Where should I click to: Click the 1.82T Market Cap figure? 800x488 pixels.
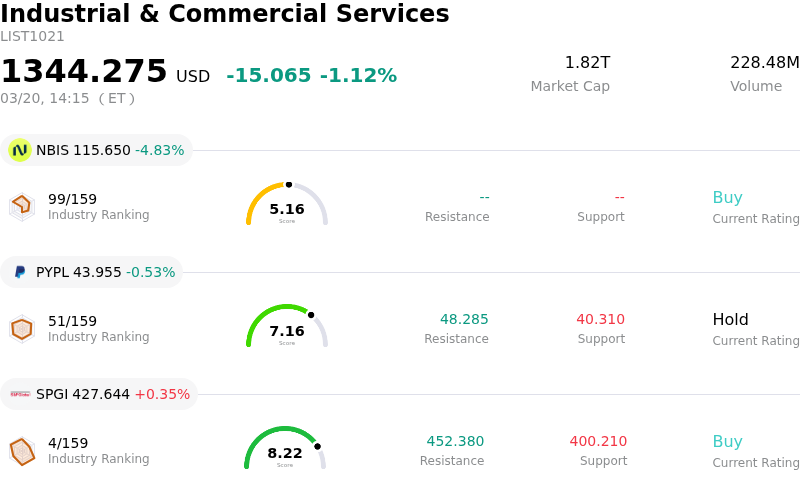pos(587,63)
